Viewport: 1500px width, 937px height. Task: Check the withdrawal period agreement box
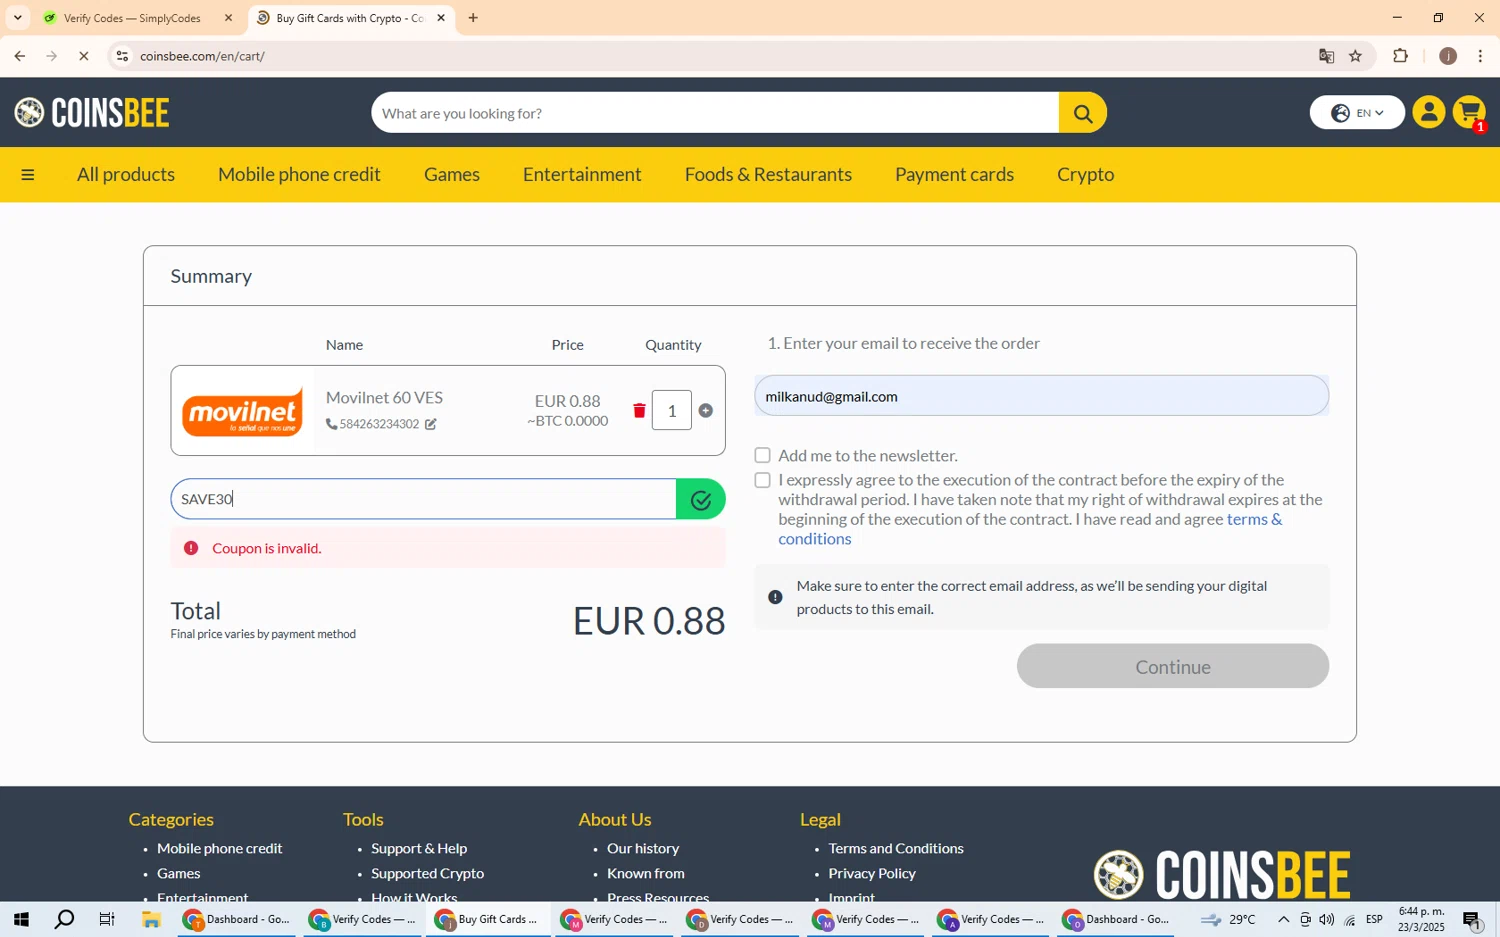point(763,481)
